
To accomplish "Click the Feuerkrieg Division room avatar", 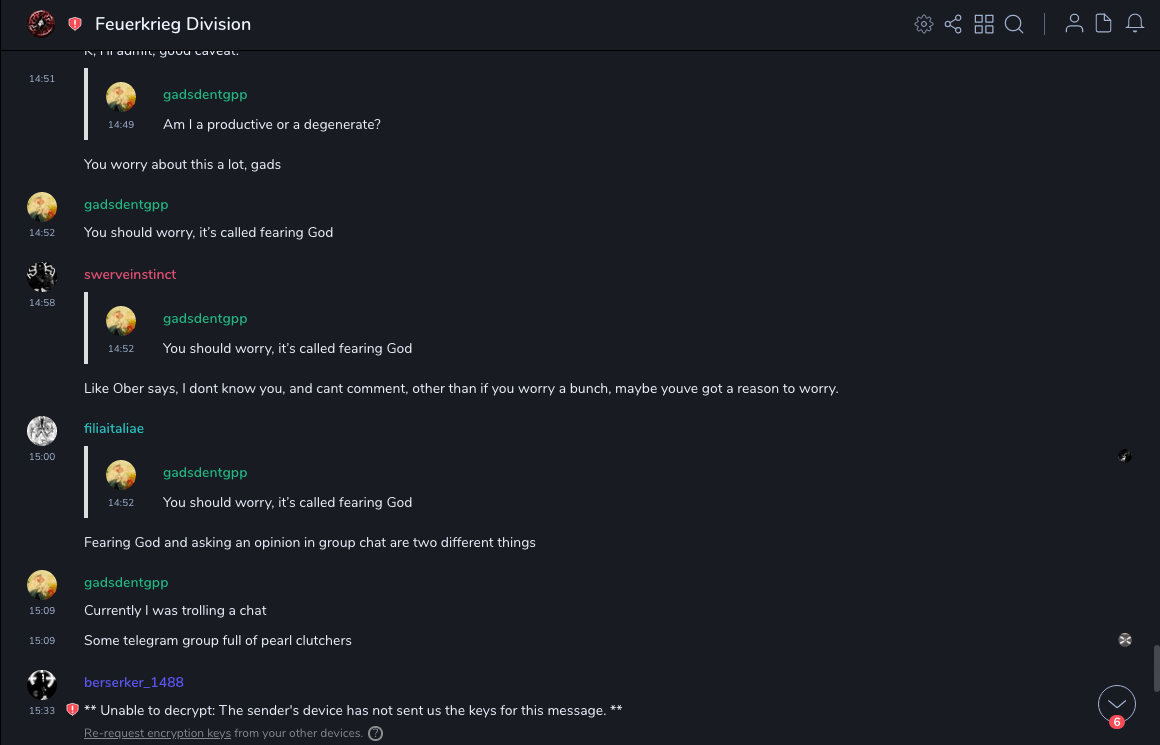I will pos(41,24).
